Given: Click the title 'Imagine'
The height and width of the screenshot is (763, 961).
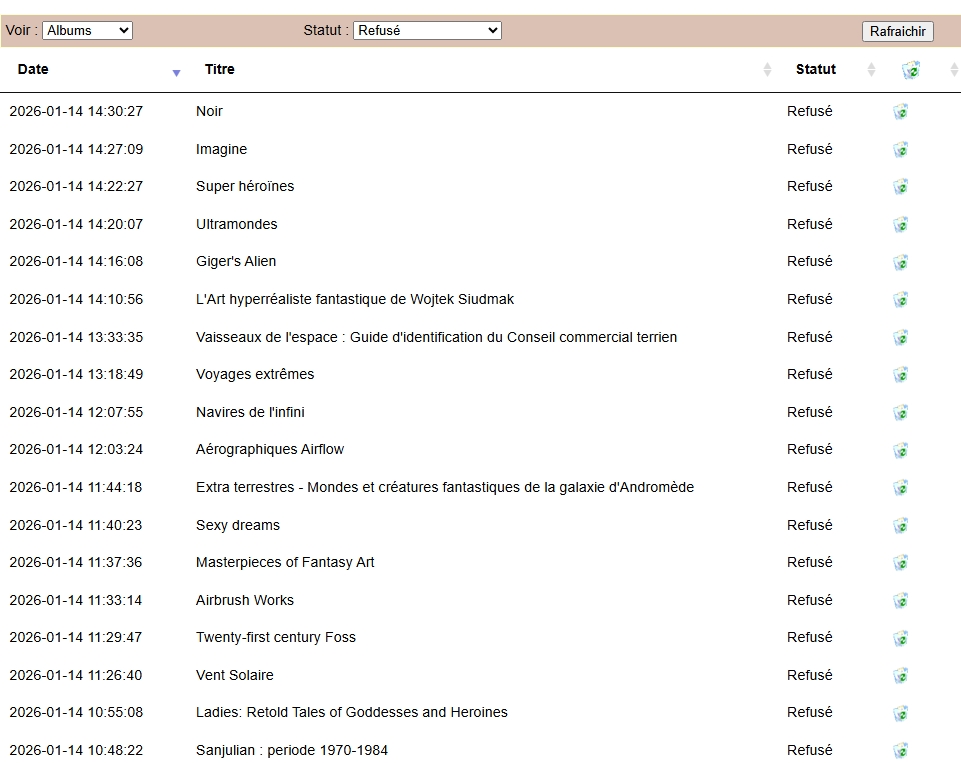Looking at the screenshot, I should (x=221, y=150).
